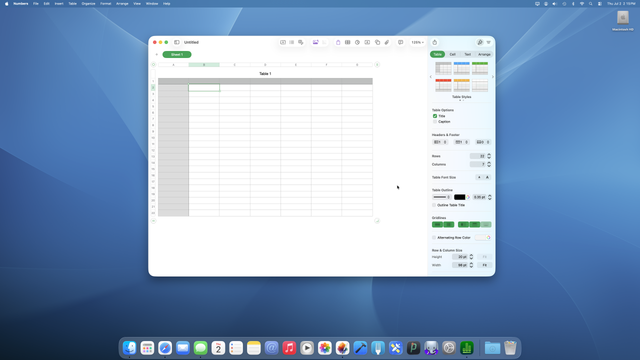Viewport: 640px width, 360px height.
Task: Show previous table styles with left chevron
Action: (x=431, y=77)
